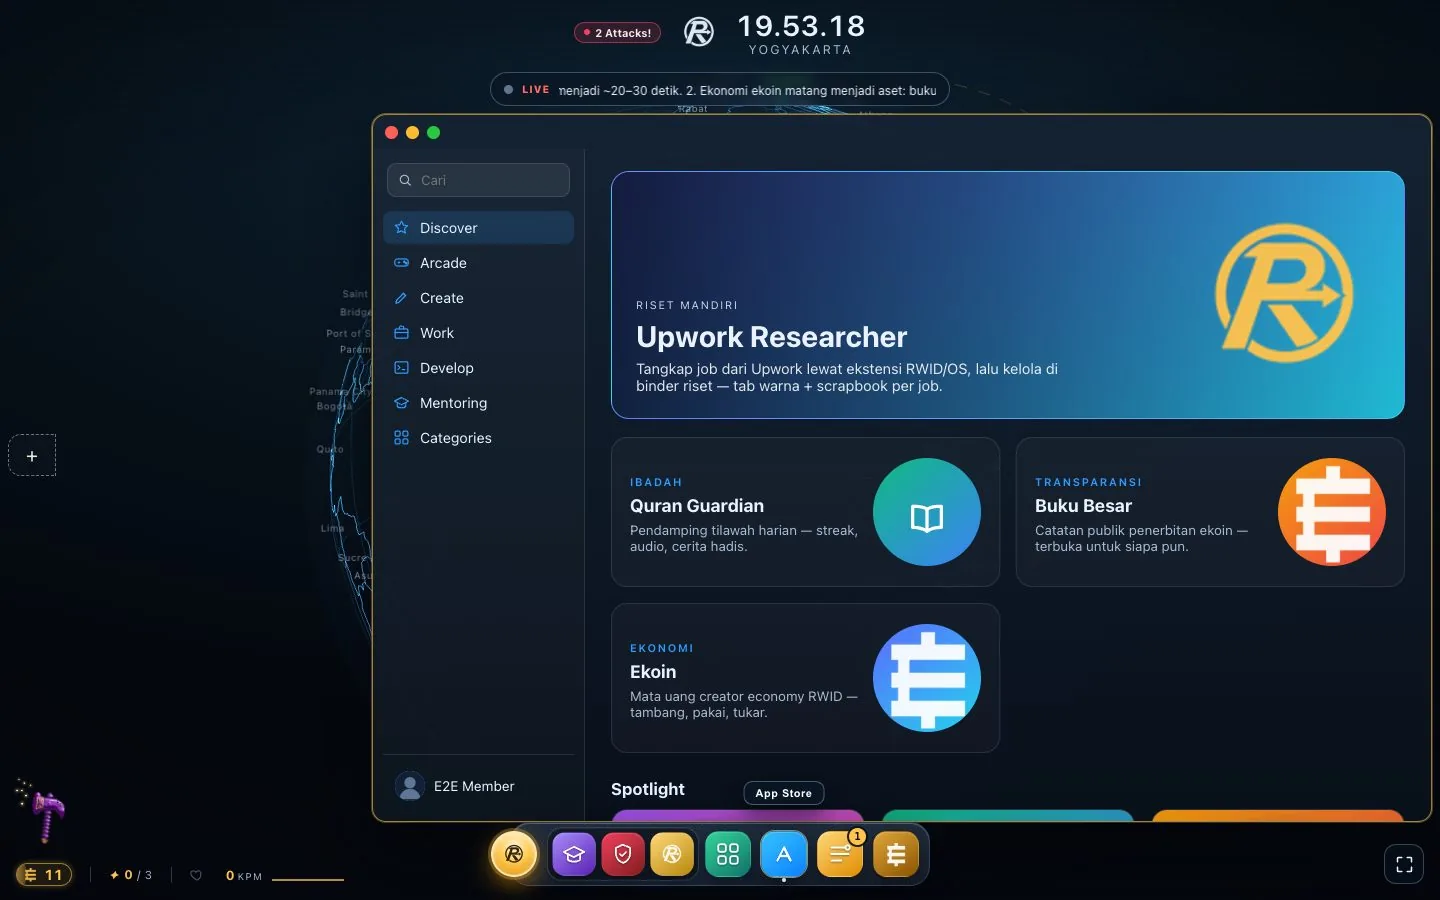
Task: Click the ekoin balance showing 11
Action: (44, 875)
